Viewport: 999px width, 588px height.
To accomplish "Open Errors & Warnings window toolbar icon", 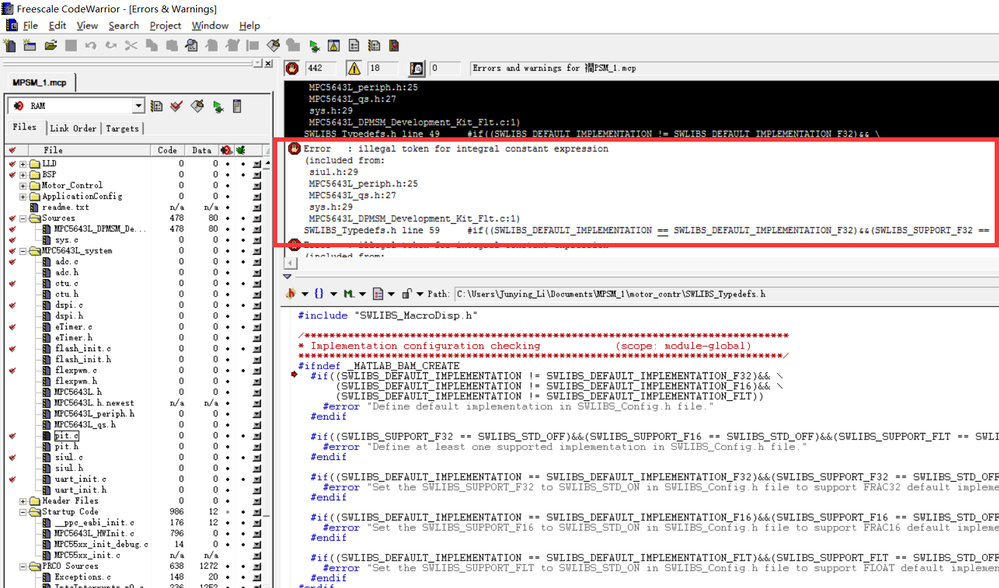I will tap(333, 46).
